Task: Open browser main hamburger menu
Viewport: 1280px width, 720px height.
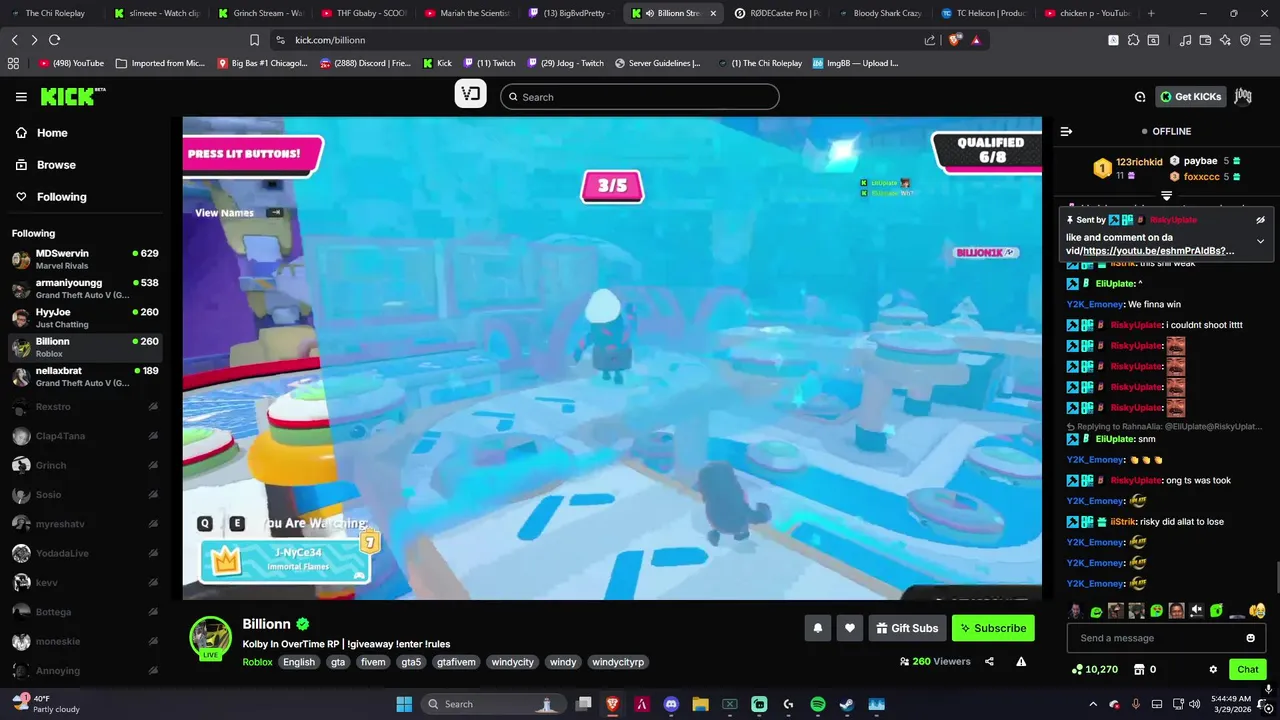Action: pos(1265,40)
